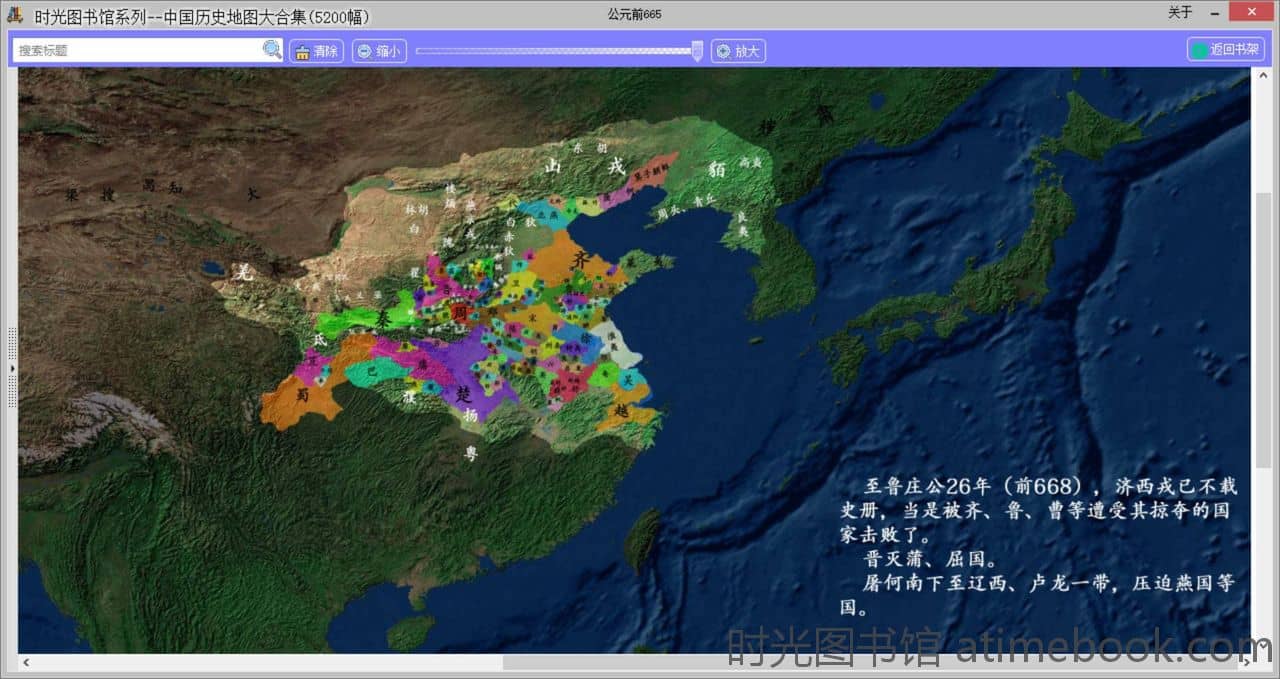Image resolution: width=1280 pixels, height=679 pixels.
Task: Expand the left side panel arrow
Action: click(12, 368)
